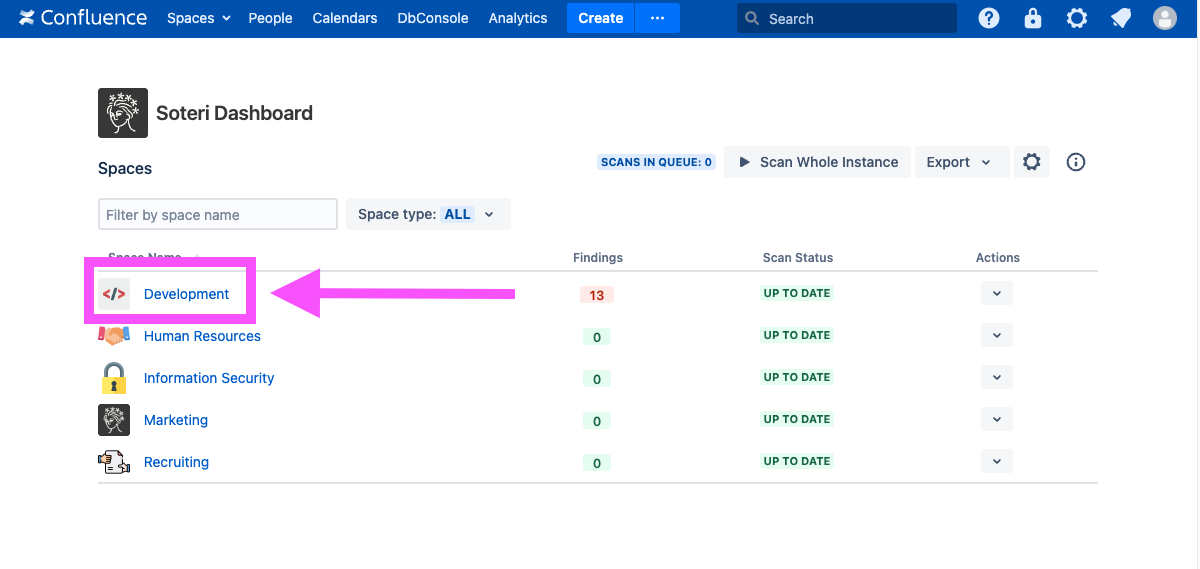Expand actions menu for Development row
The width and height of the screenshot is (1200, 569).
[x=996, y=293]
